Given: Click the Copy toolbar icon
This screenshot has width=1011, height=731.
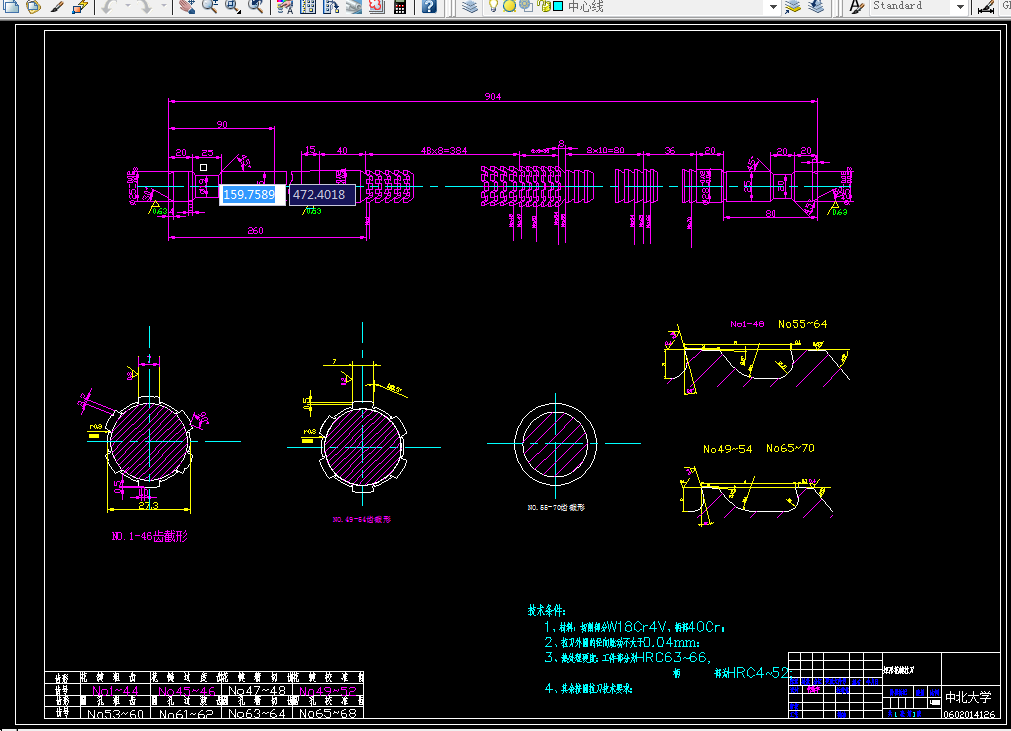Looking at the screenshot, I should coord(11,6).
